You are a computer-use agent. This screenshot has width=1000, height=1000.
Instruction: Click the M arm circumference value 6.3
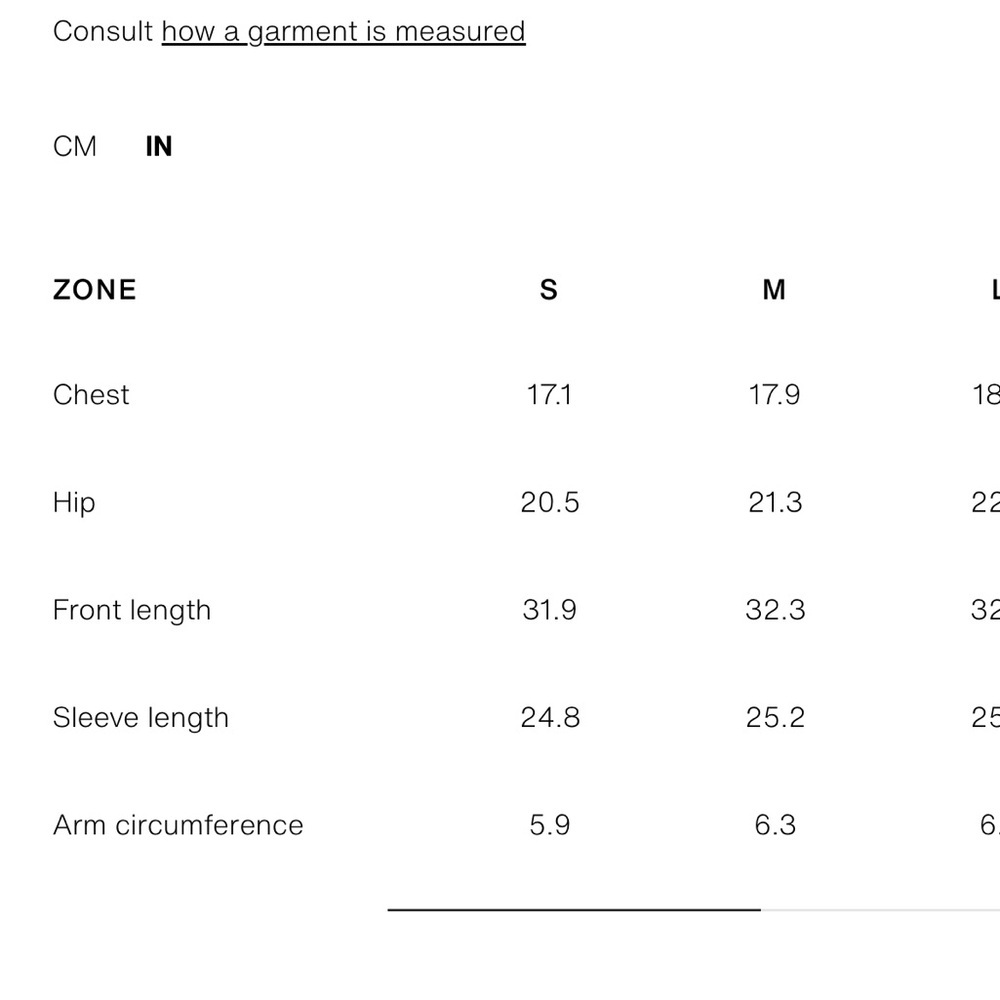pos(775,826)
